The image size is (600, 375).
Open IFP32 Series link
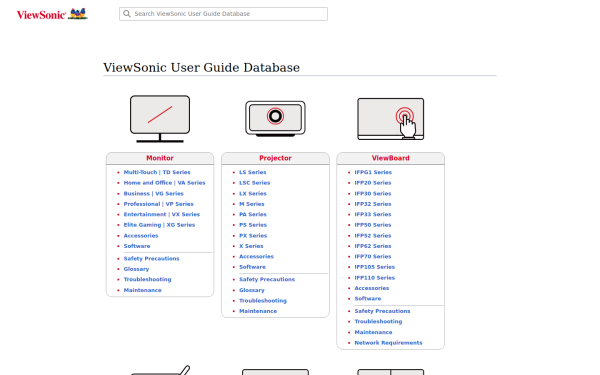(x=373, y=204)
